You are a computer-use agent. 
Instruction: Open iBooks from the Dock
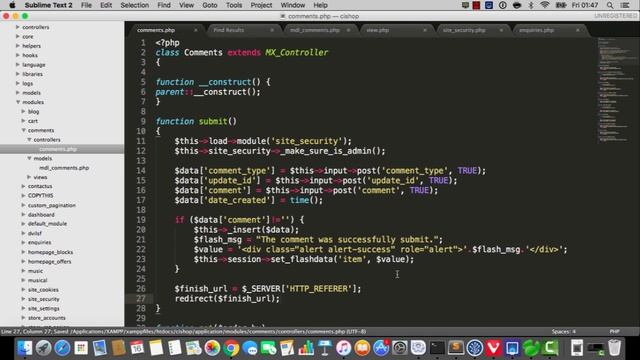pyautogui.click(x=362, y=348)
